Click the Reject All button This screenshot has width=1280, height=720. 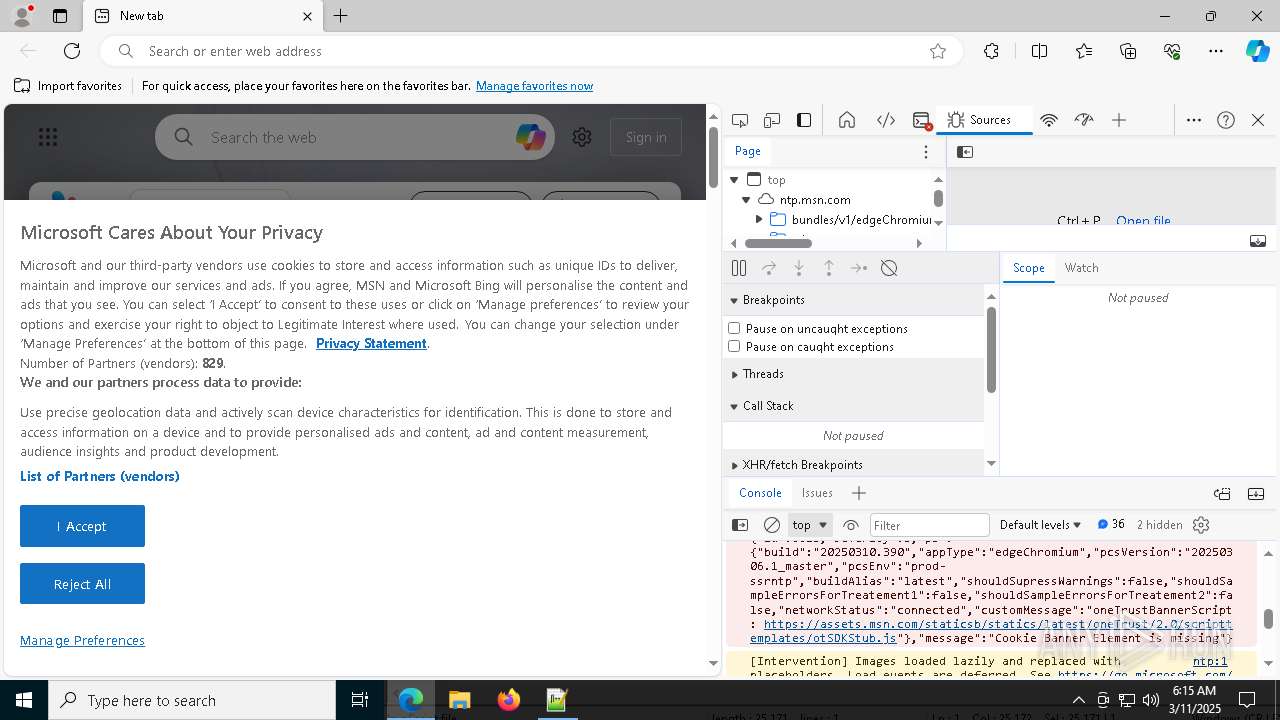point(82,584)
